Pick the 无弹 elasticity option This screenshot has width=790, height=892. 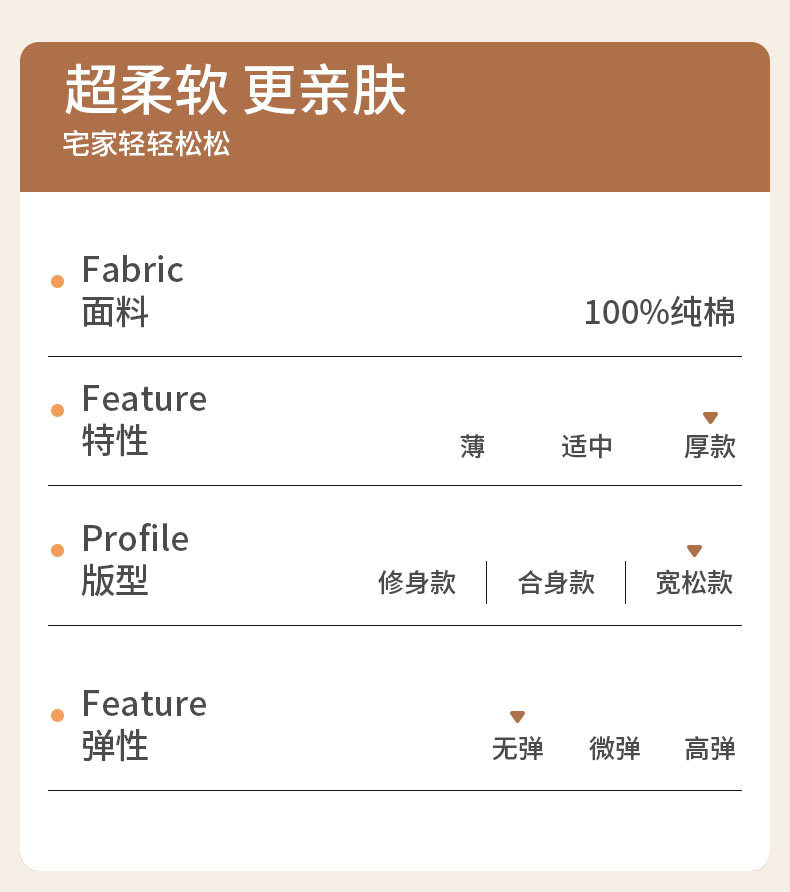517,748
